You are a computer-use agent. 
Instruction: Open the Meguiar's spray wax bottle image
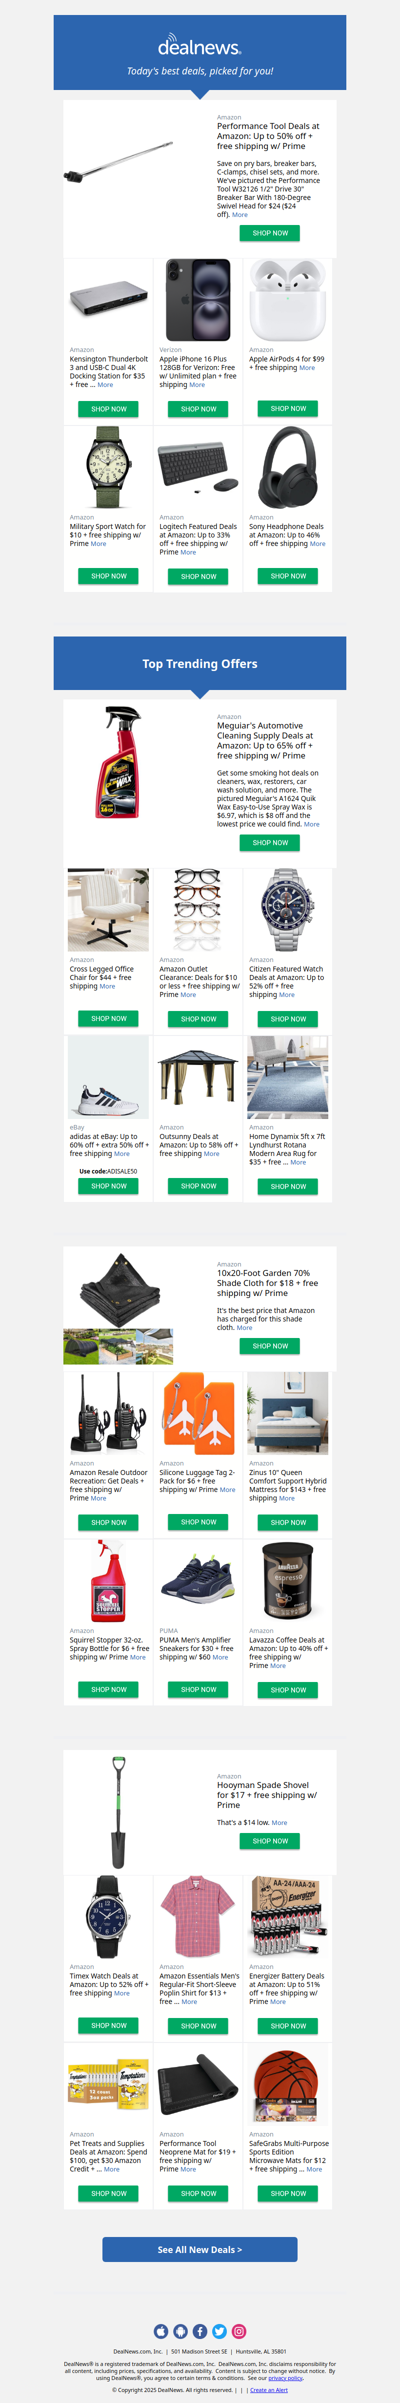[119, 763]
